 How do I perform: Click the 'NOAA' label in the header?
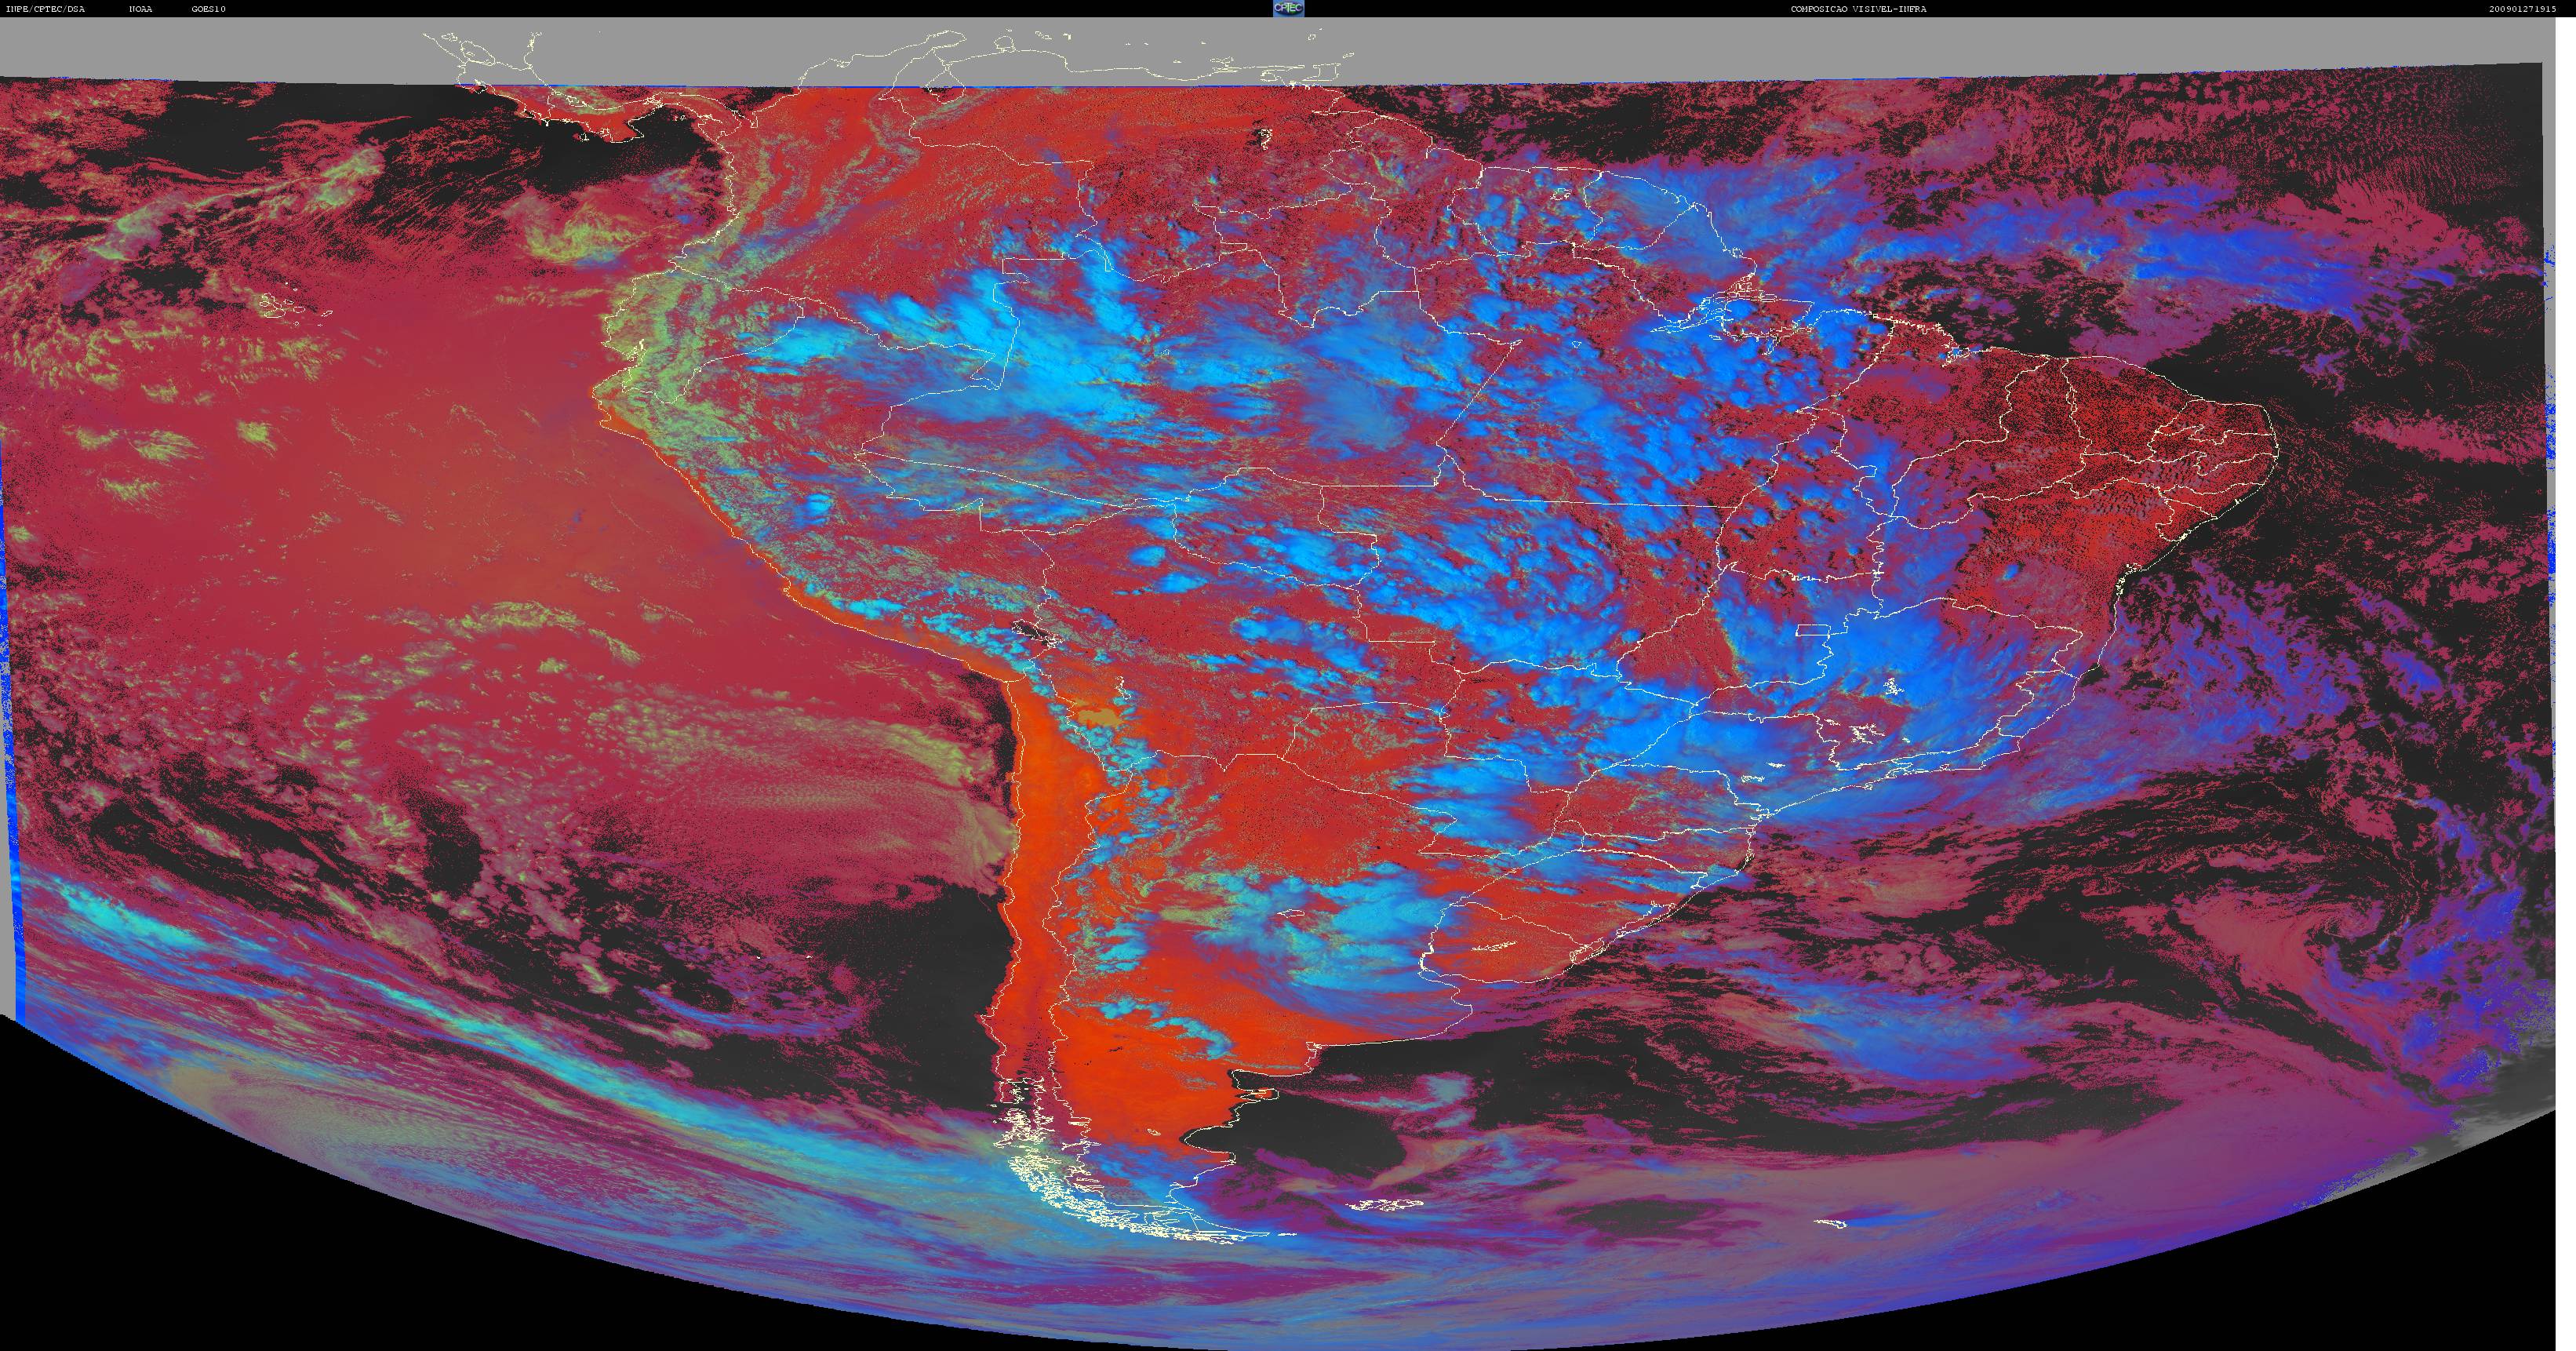[x=140, y=9]
